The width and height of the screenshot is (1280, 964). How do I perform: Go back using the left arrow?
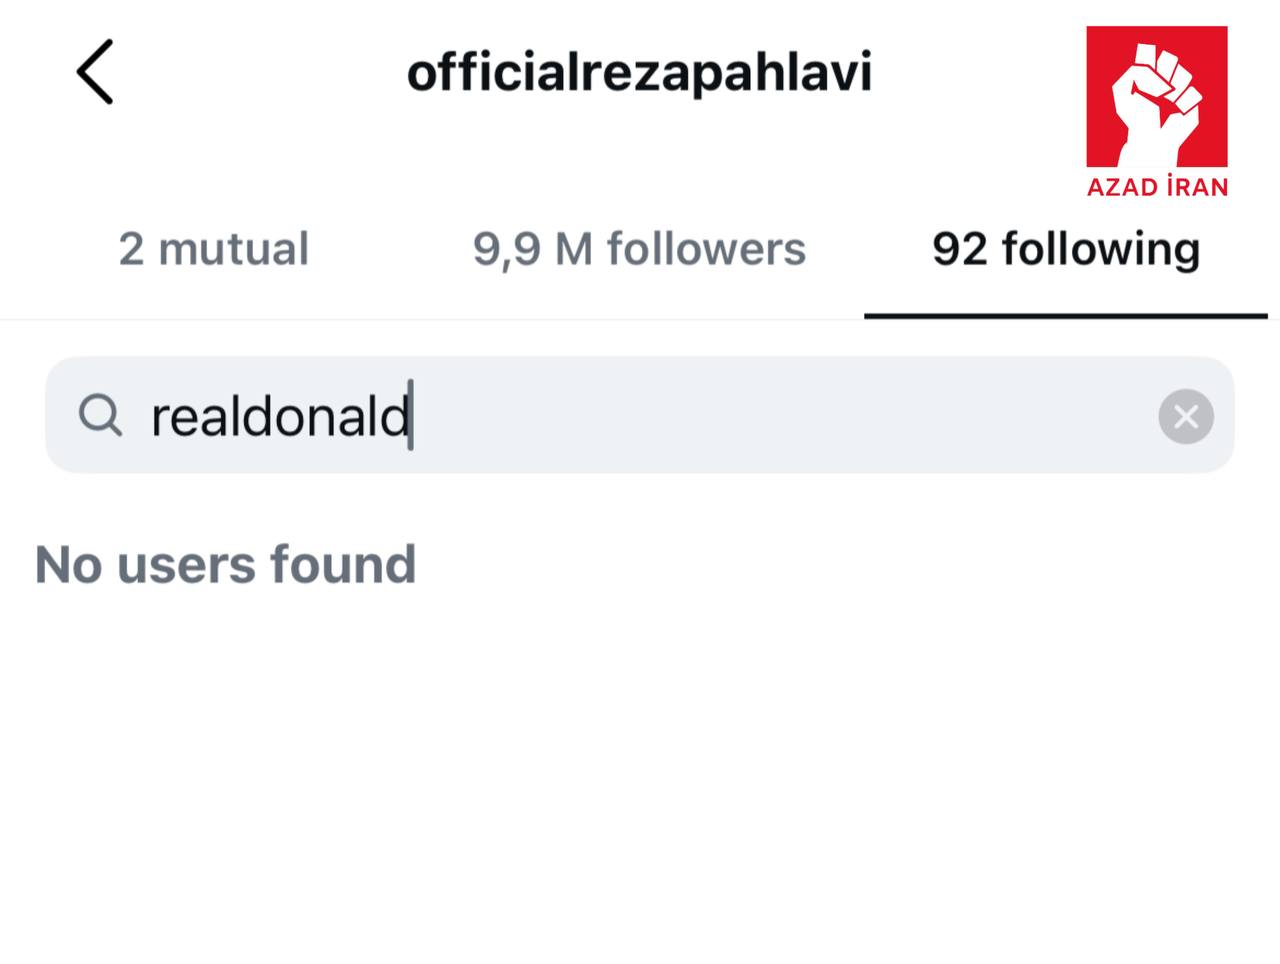point(95,72)
